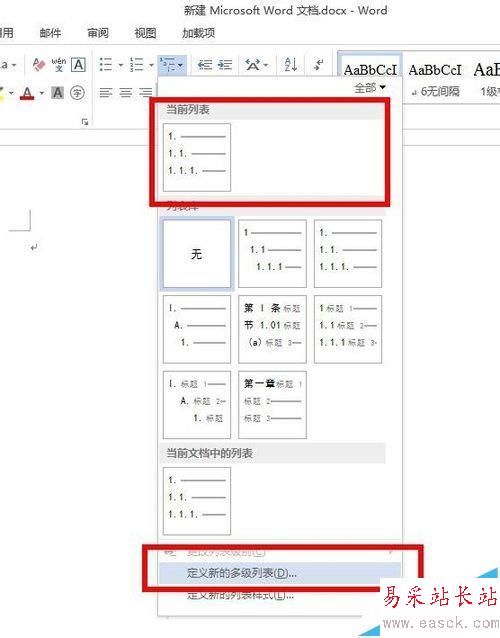
Task: Select the 无 option in list library
Action: point(197,254)
